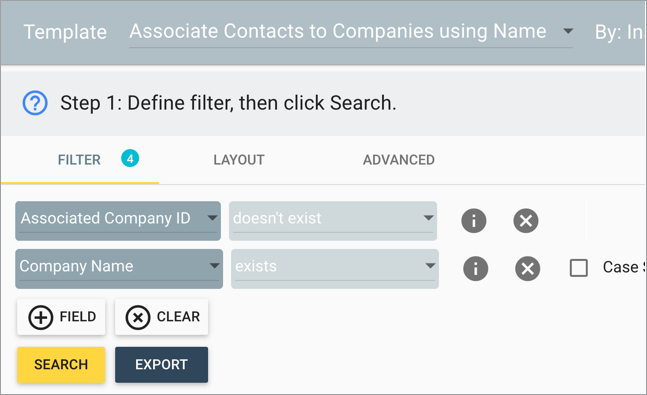Click the plus icon to add a field

pos(40,317)
